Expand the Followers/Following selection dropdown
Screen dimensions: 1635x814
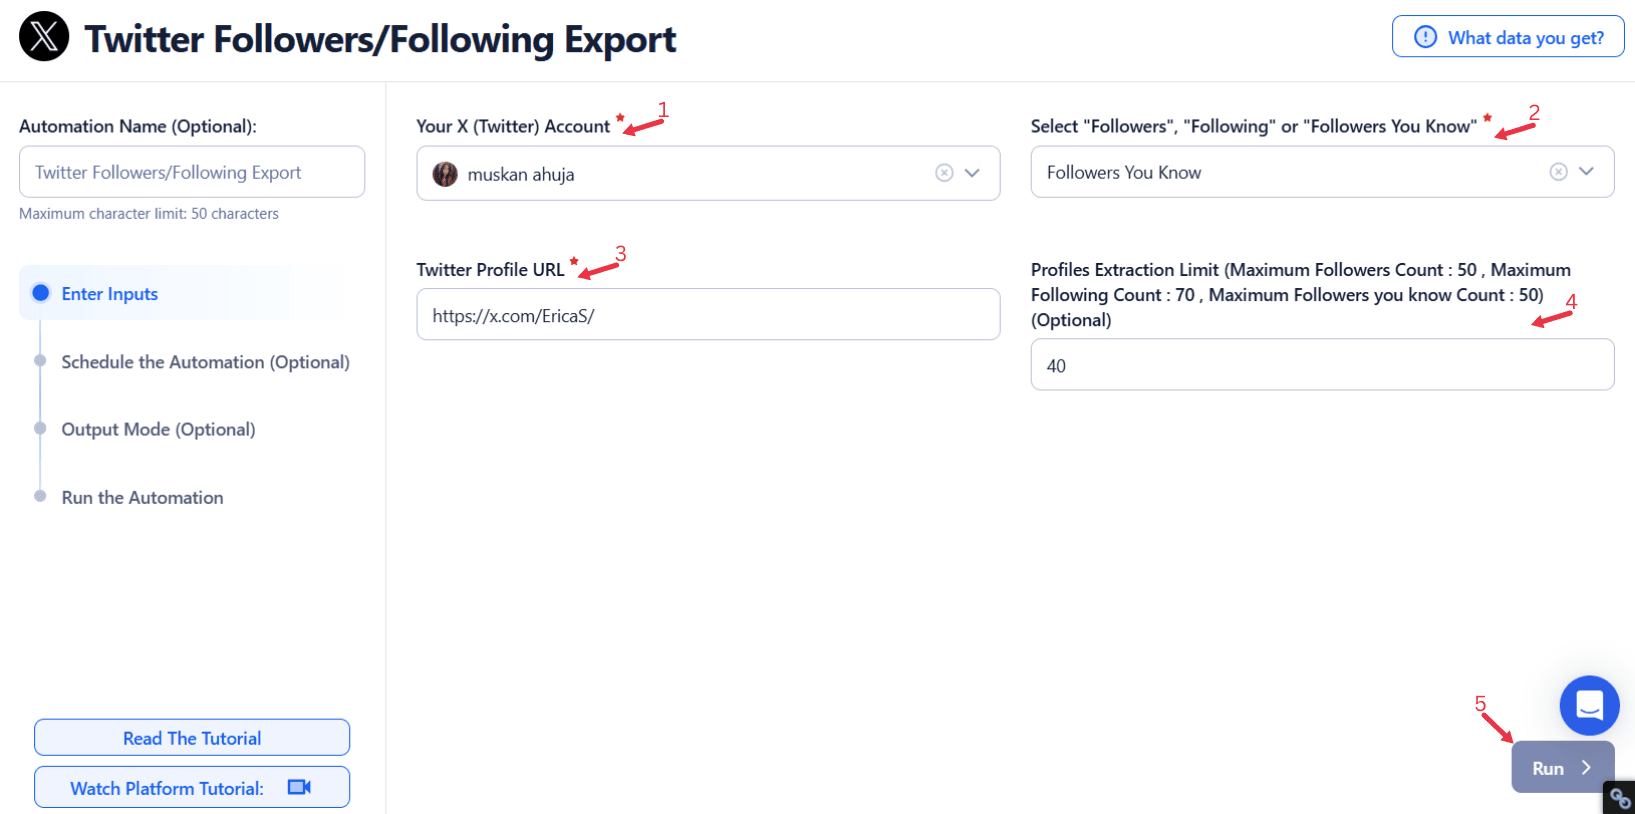(x=1586, y=172)
